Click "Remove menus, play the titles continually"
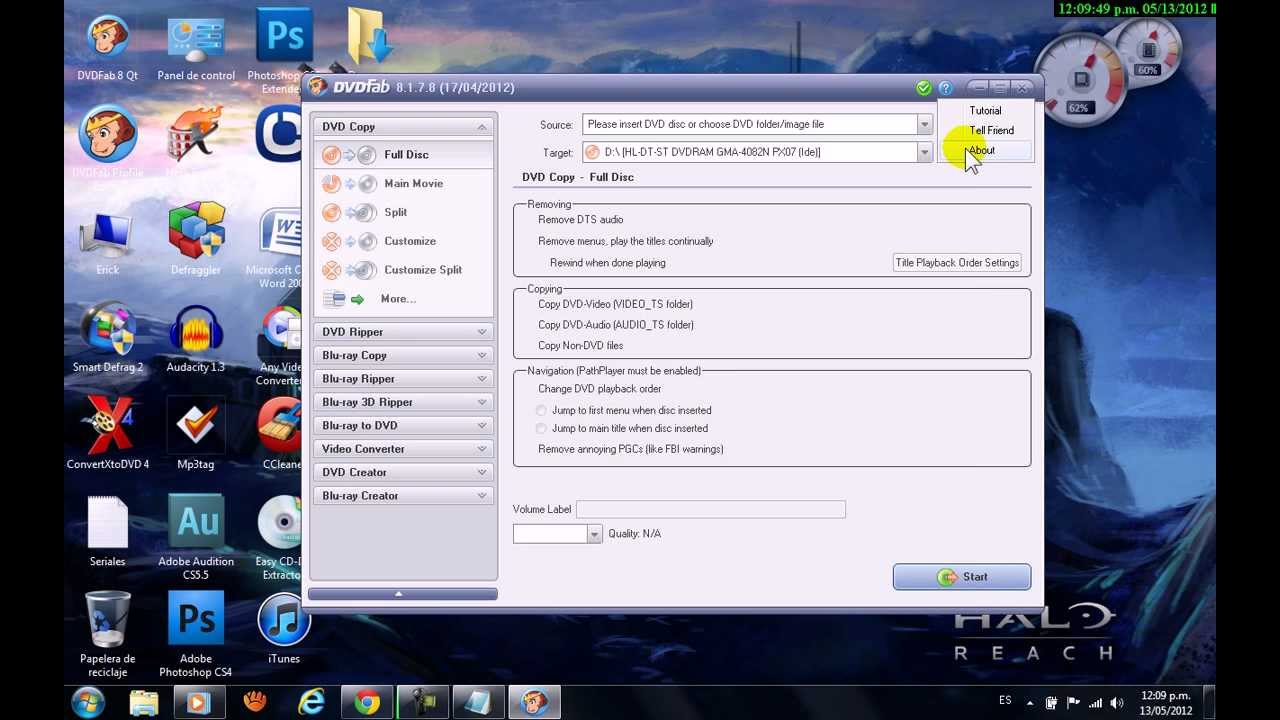Image resolution: width=1280 pixels, height=720 pixels. pos(626,242)
